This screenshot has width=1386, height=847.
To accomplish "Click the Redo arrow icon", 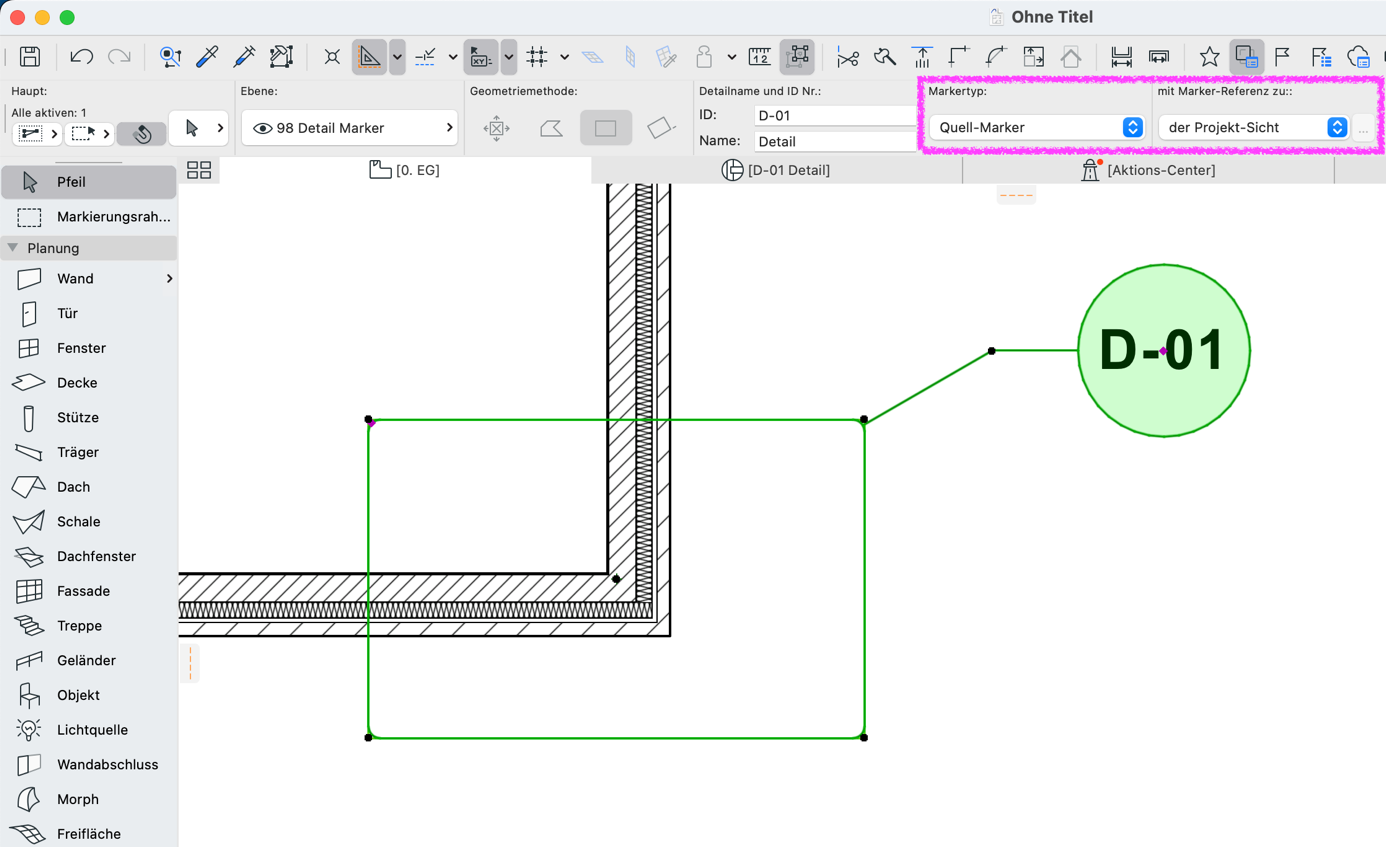I will point(119,57).
